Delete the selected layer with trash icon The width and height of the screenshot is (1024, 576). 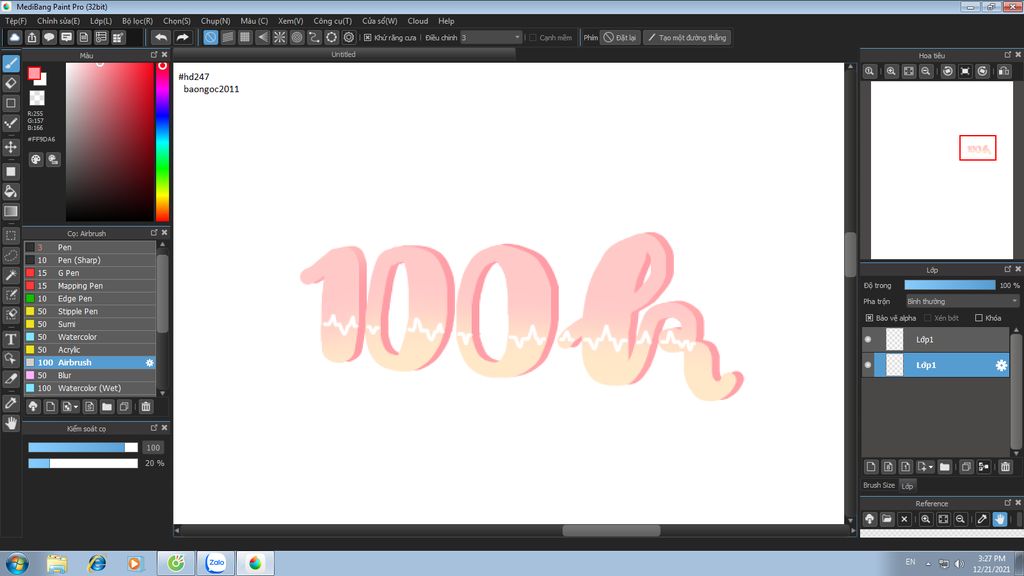1005,466
